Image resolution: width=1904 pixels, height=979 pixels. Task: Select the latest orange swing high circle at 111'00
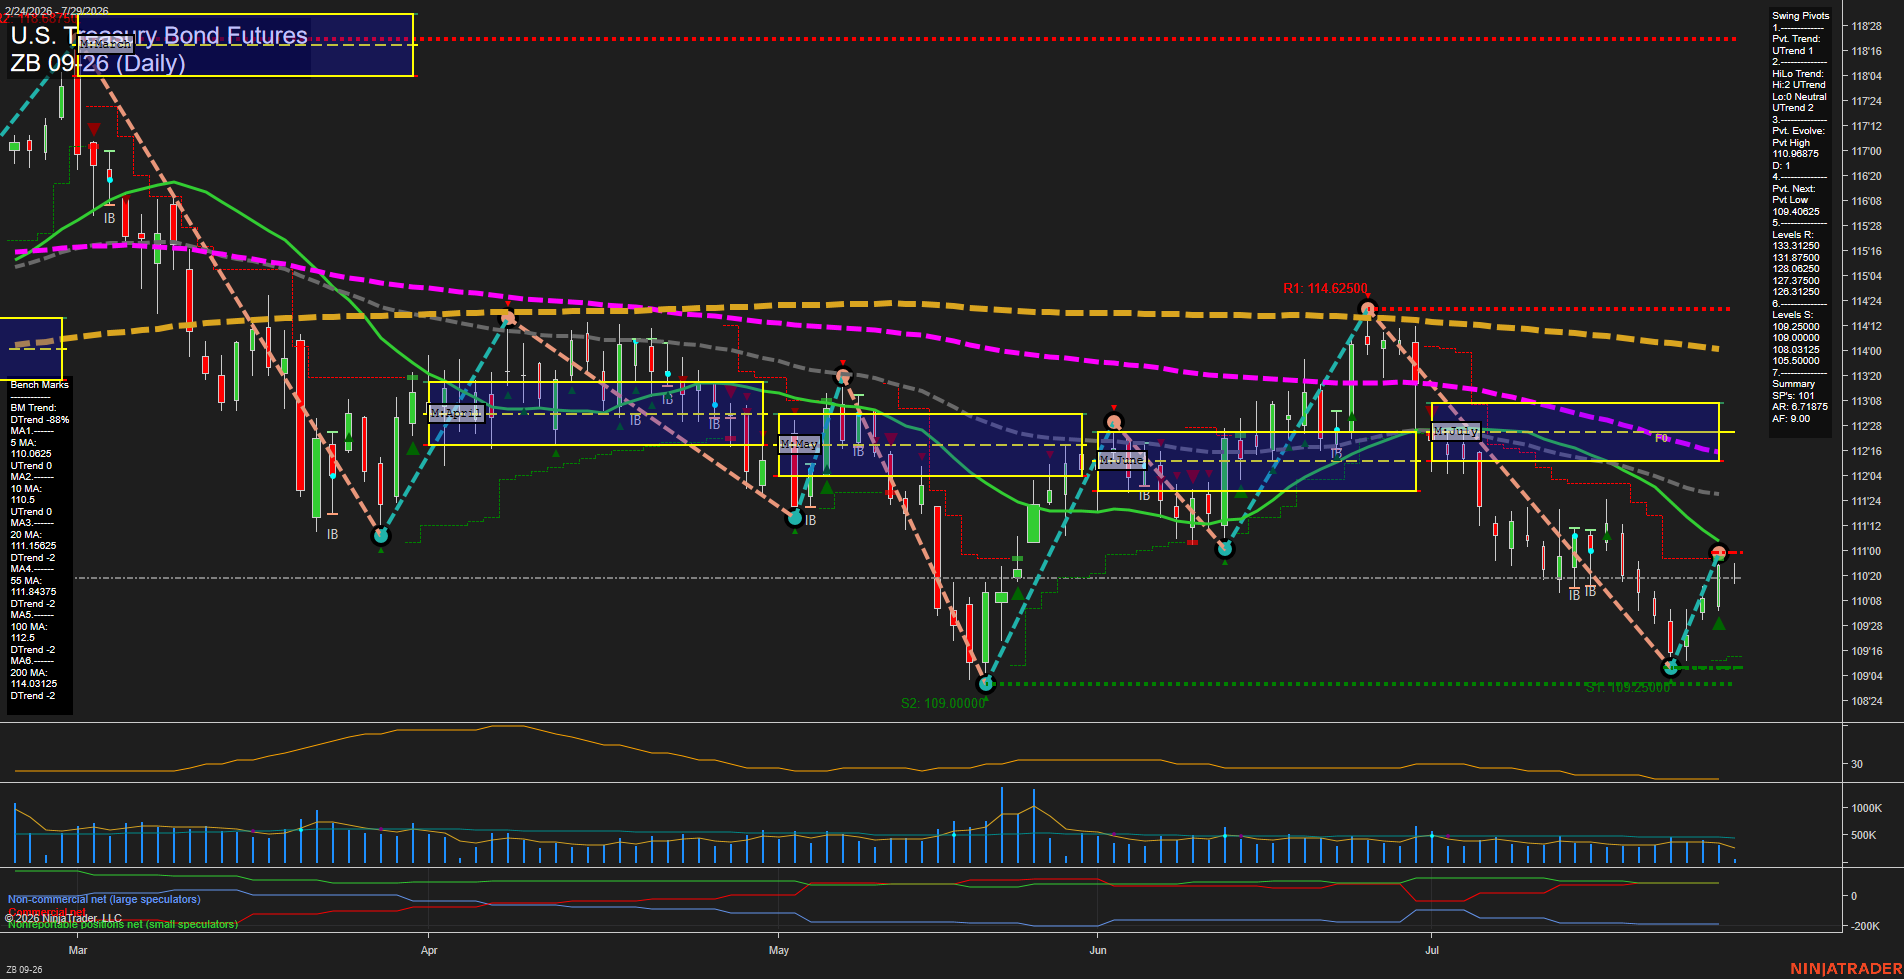1719,552
